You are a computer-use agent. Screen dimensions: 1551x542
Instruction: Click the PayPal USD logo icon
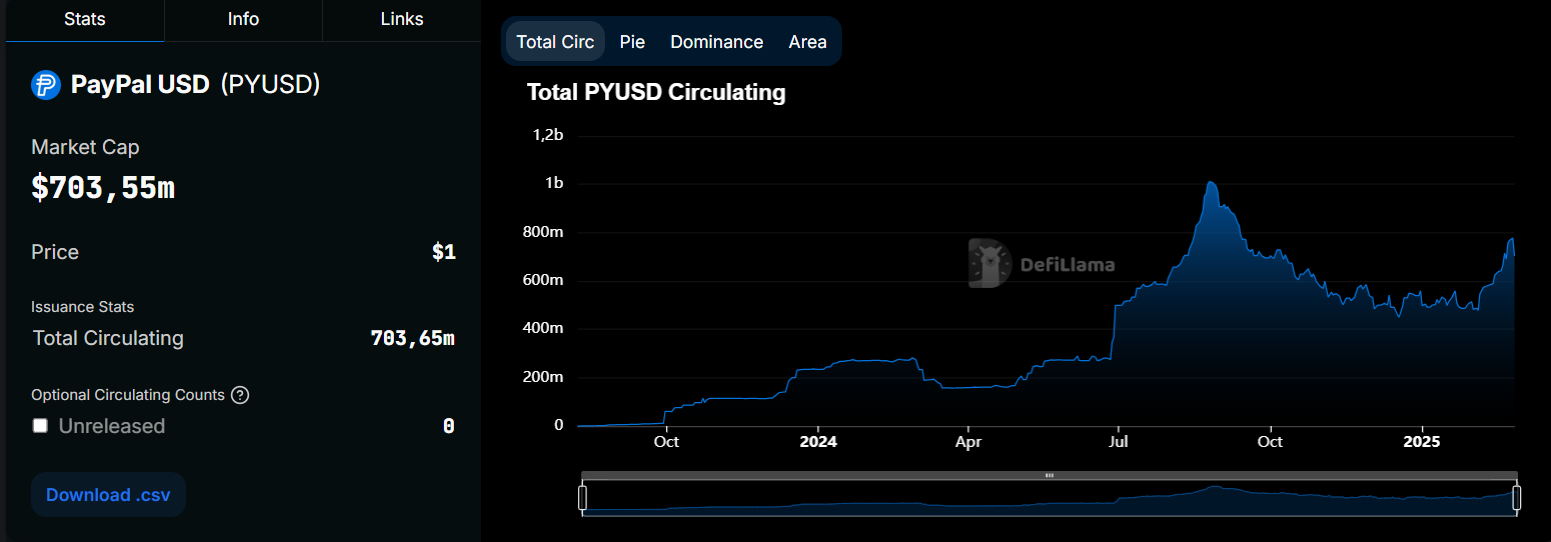(46, 85)
